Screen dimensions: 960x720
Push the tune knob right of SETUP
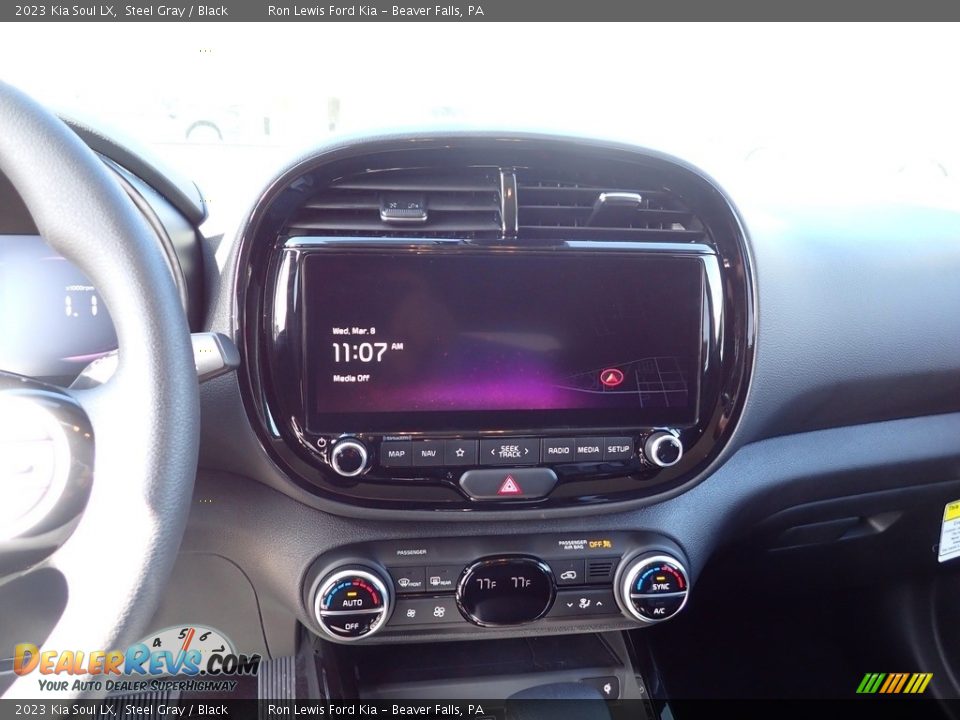pyautogui.click(x=663, y=449)
